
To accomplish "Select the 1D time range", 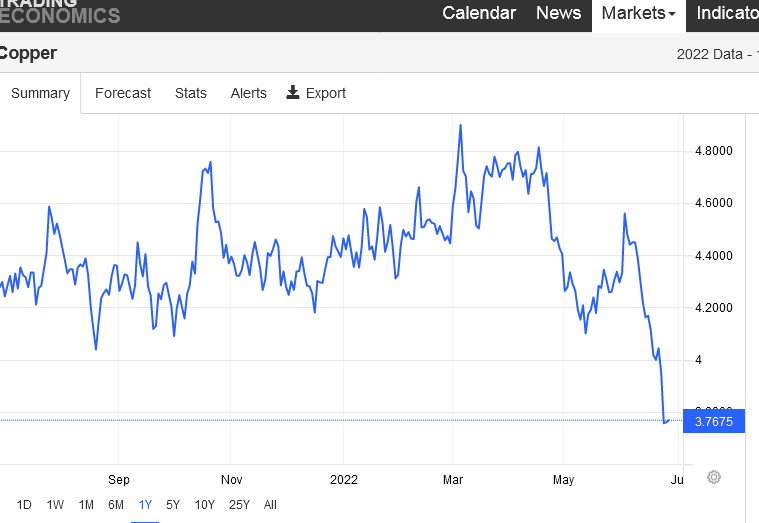I will click(x=24, y=505).
